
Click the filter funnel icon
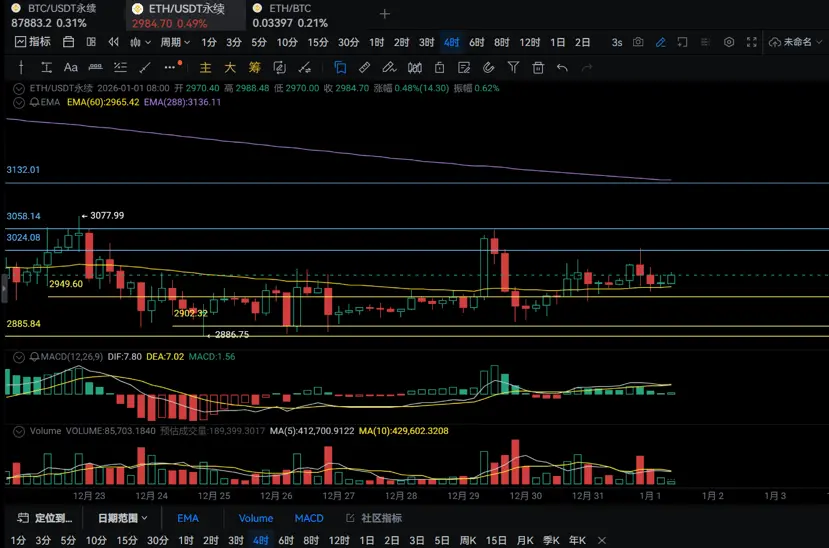[x=513, y=67]
